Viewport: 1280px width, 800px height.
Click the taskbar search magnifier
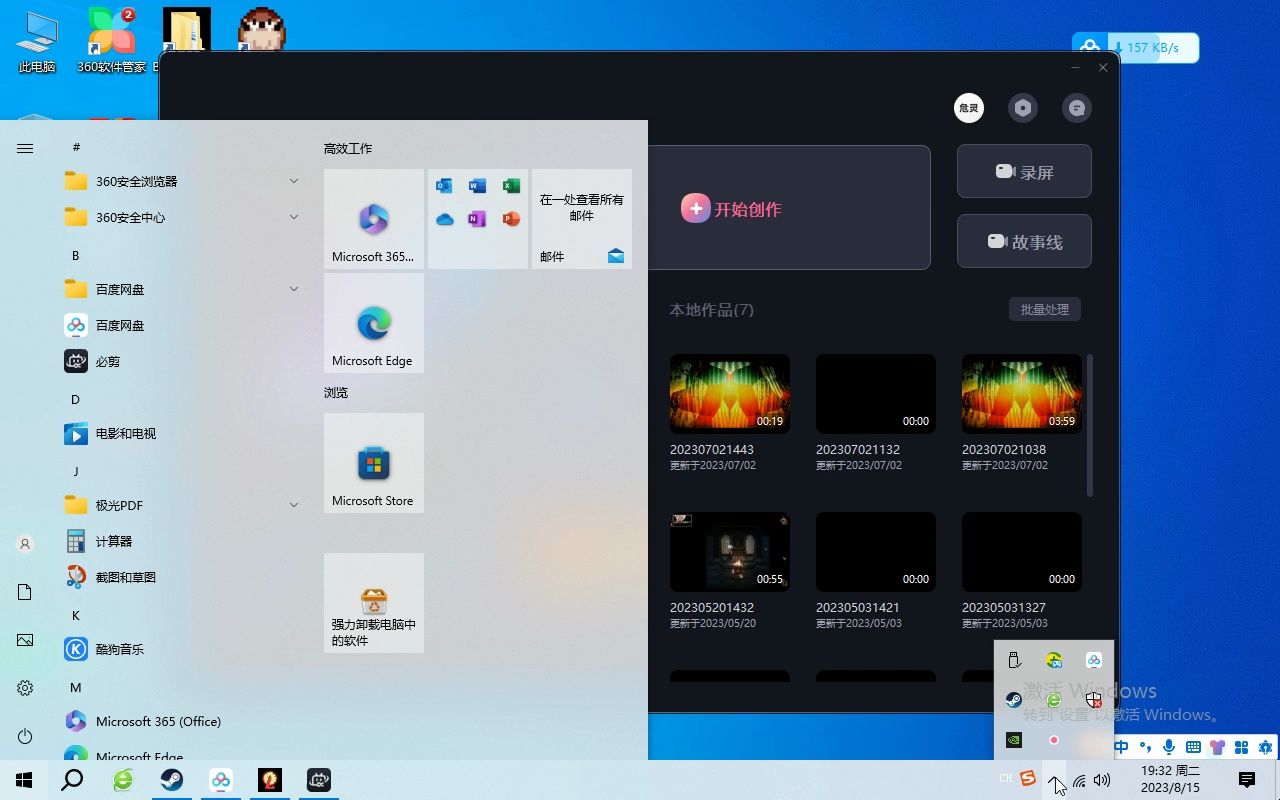pos(72,780)
